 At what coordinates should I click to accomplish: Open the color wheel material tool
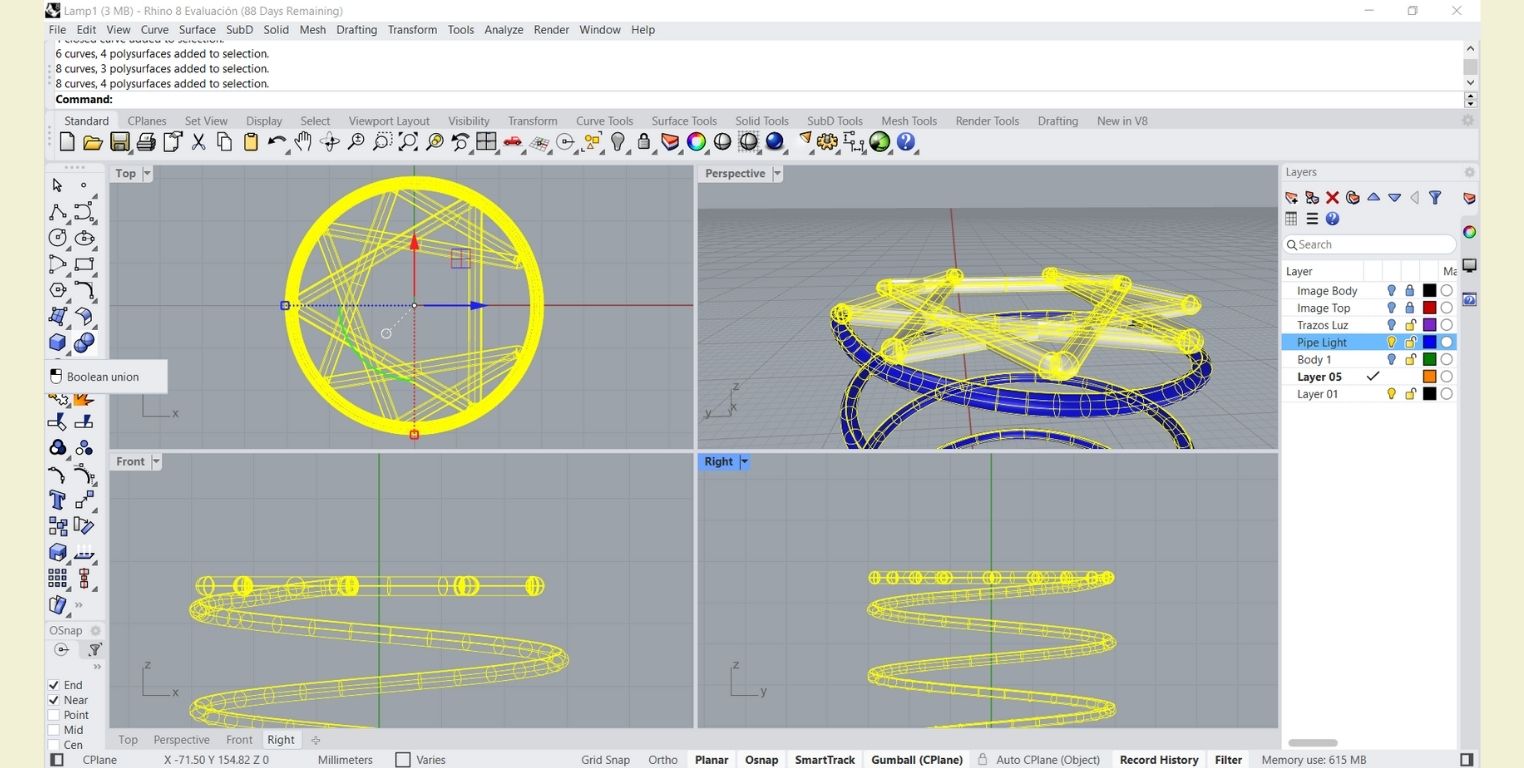click(696, 142)
